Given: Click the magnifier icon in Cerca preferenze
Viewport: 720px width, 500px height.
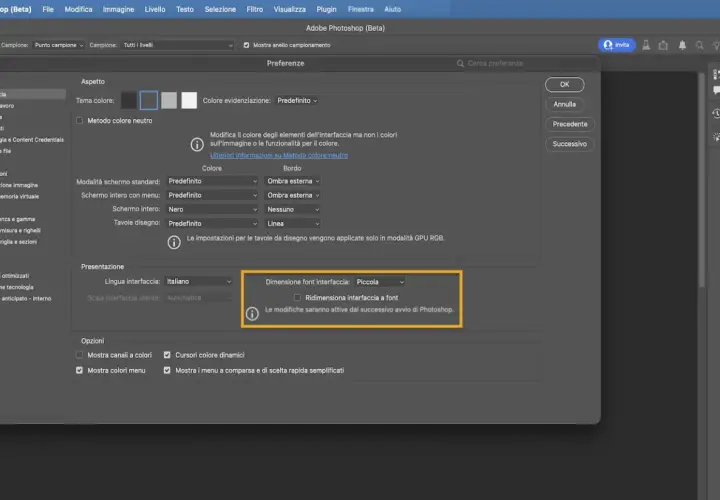Looking at the screenshot, I should pyautogui.click(x=460, y=63).
